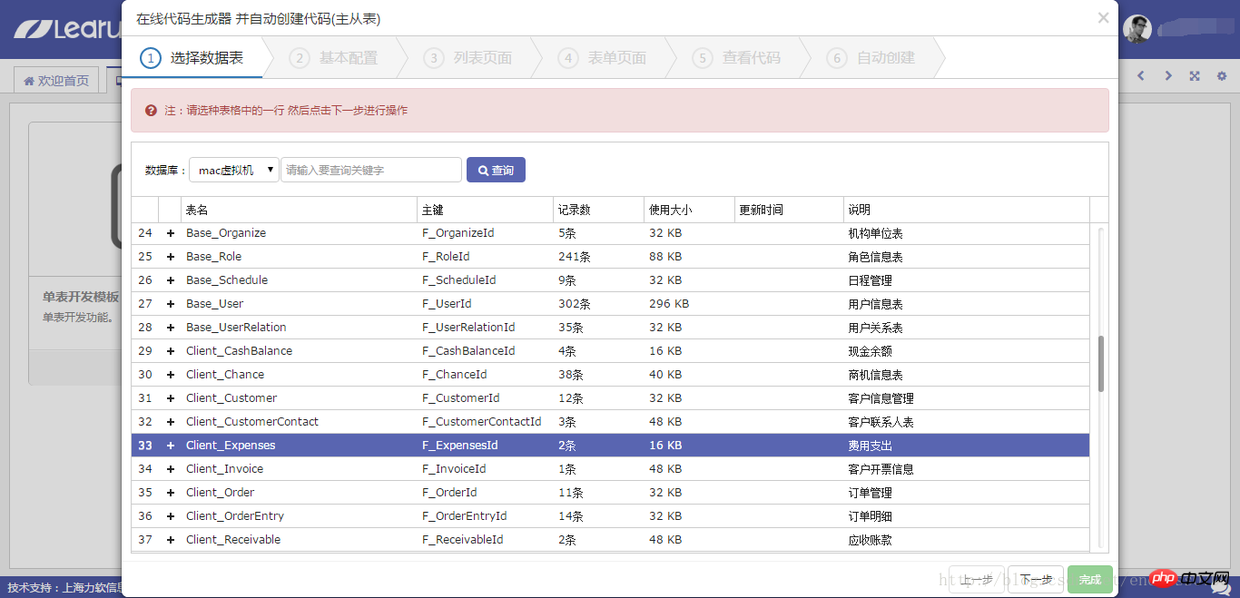
Task: Select the Base_Role table name
Action: point(214,257)
